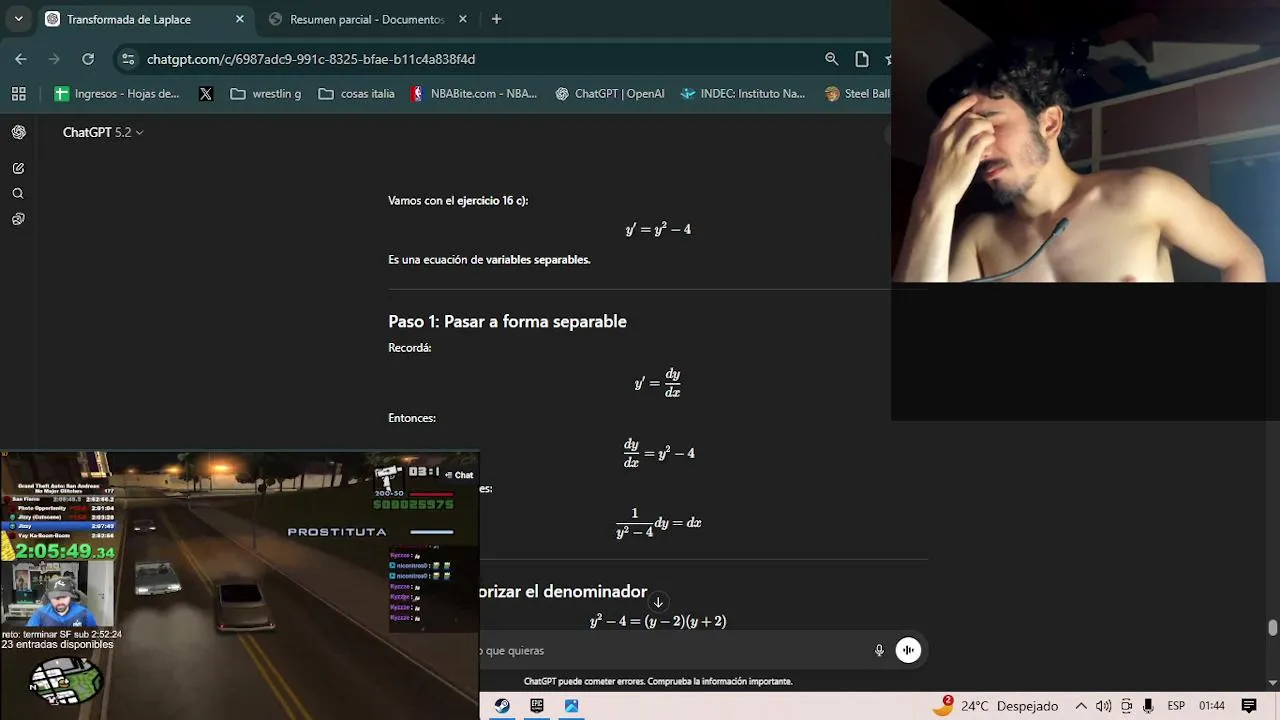Image resolution: width=1280 pixels, height=720 pixels.
Task: Click the Recordá: text
Action: [409, 347]
